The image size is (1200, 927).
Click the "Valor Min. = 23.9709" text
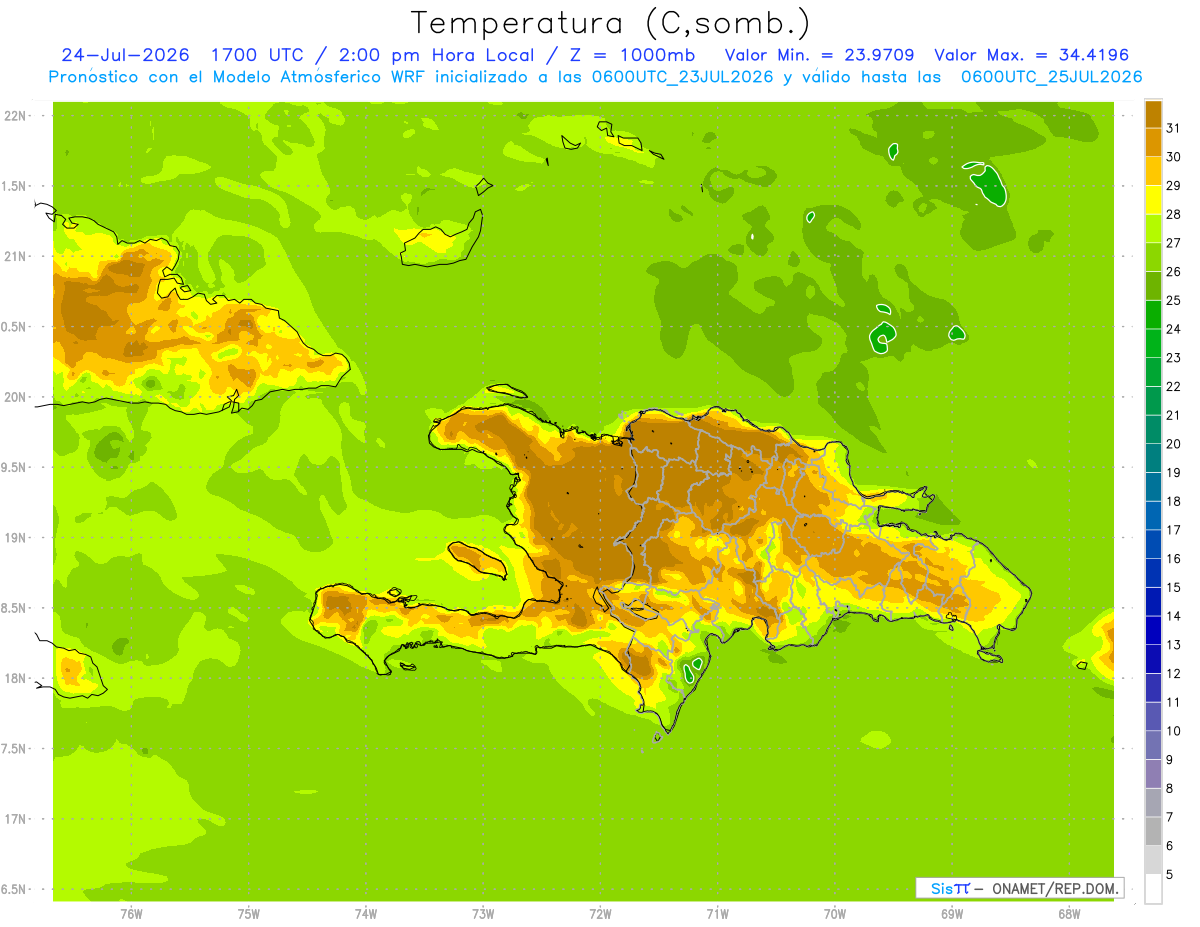(x=819, y=55)
